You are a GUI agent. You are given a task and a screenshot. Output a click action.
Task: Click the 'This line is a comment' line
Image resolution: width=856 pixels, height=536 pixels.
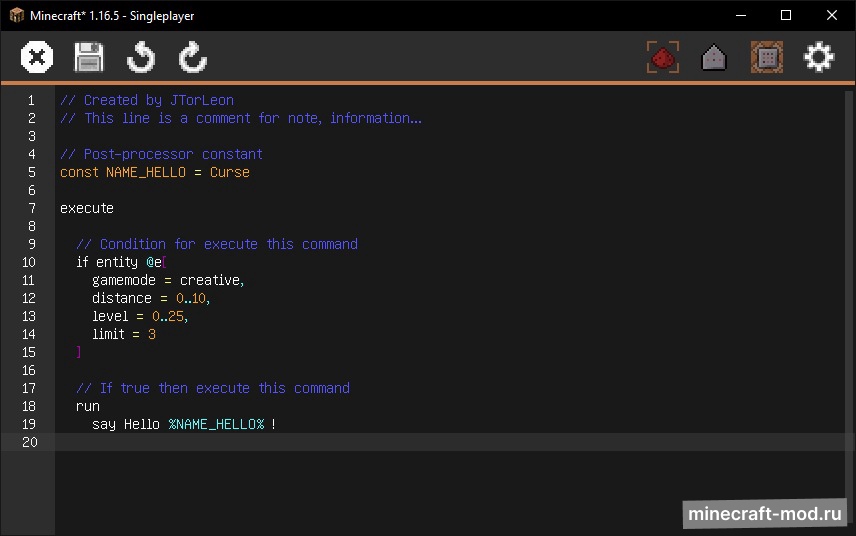pos(241,118)
